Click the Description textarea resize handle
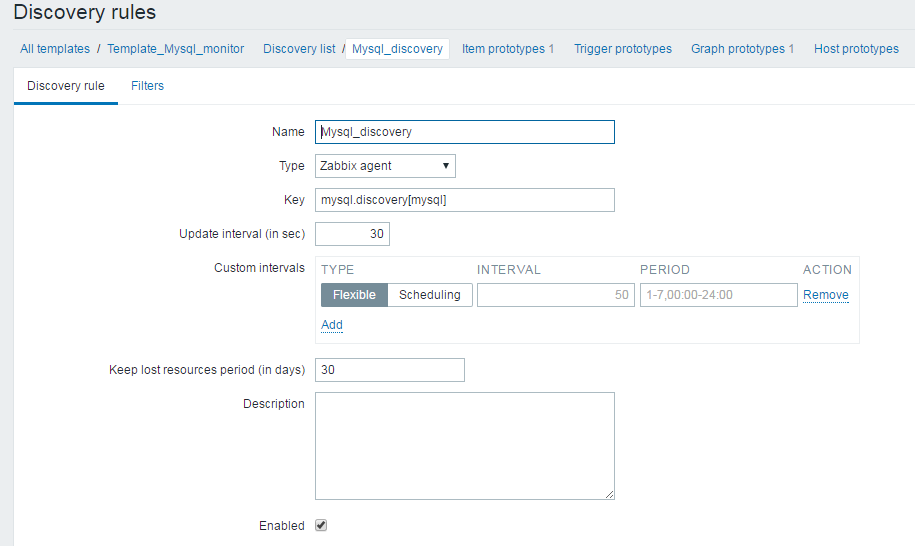The width and height of the screenshot is (915, 546). tap(609, 495)
